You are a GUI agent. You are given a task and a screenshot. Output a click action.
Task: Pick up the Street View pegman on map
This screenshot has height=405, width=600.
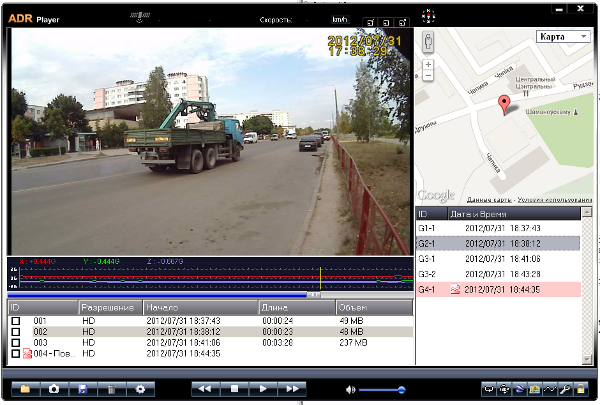pyautogui.click(x=428, y=41)
